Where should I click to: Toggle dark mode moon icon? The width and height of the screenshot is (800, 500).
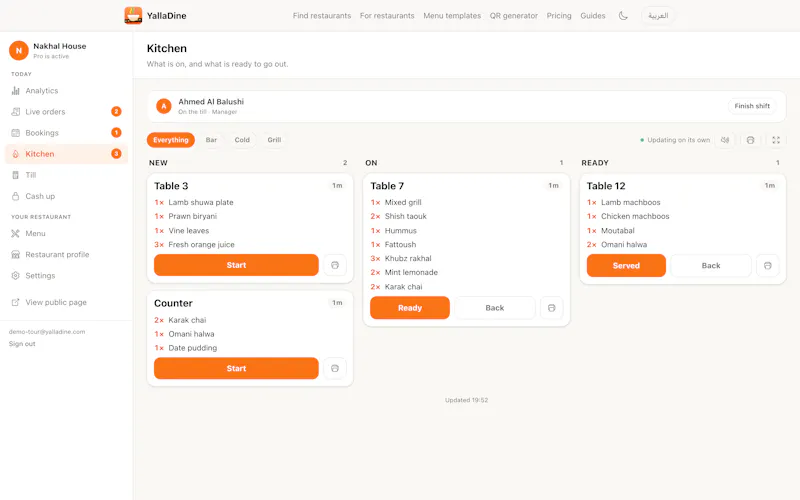(623, 16)
